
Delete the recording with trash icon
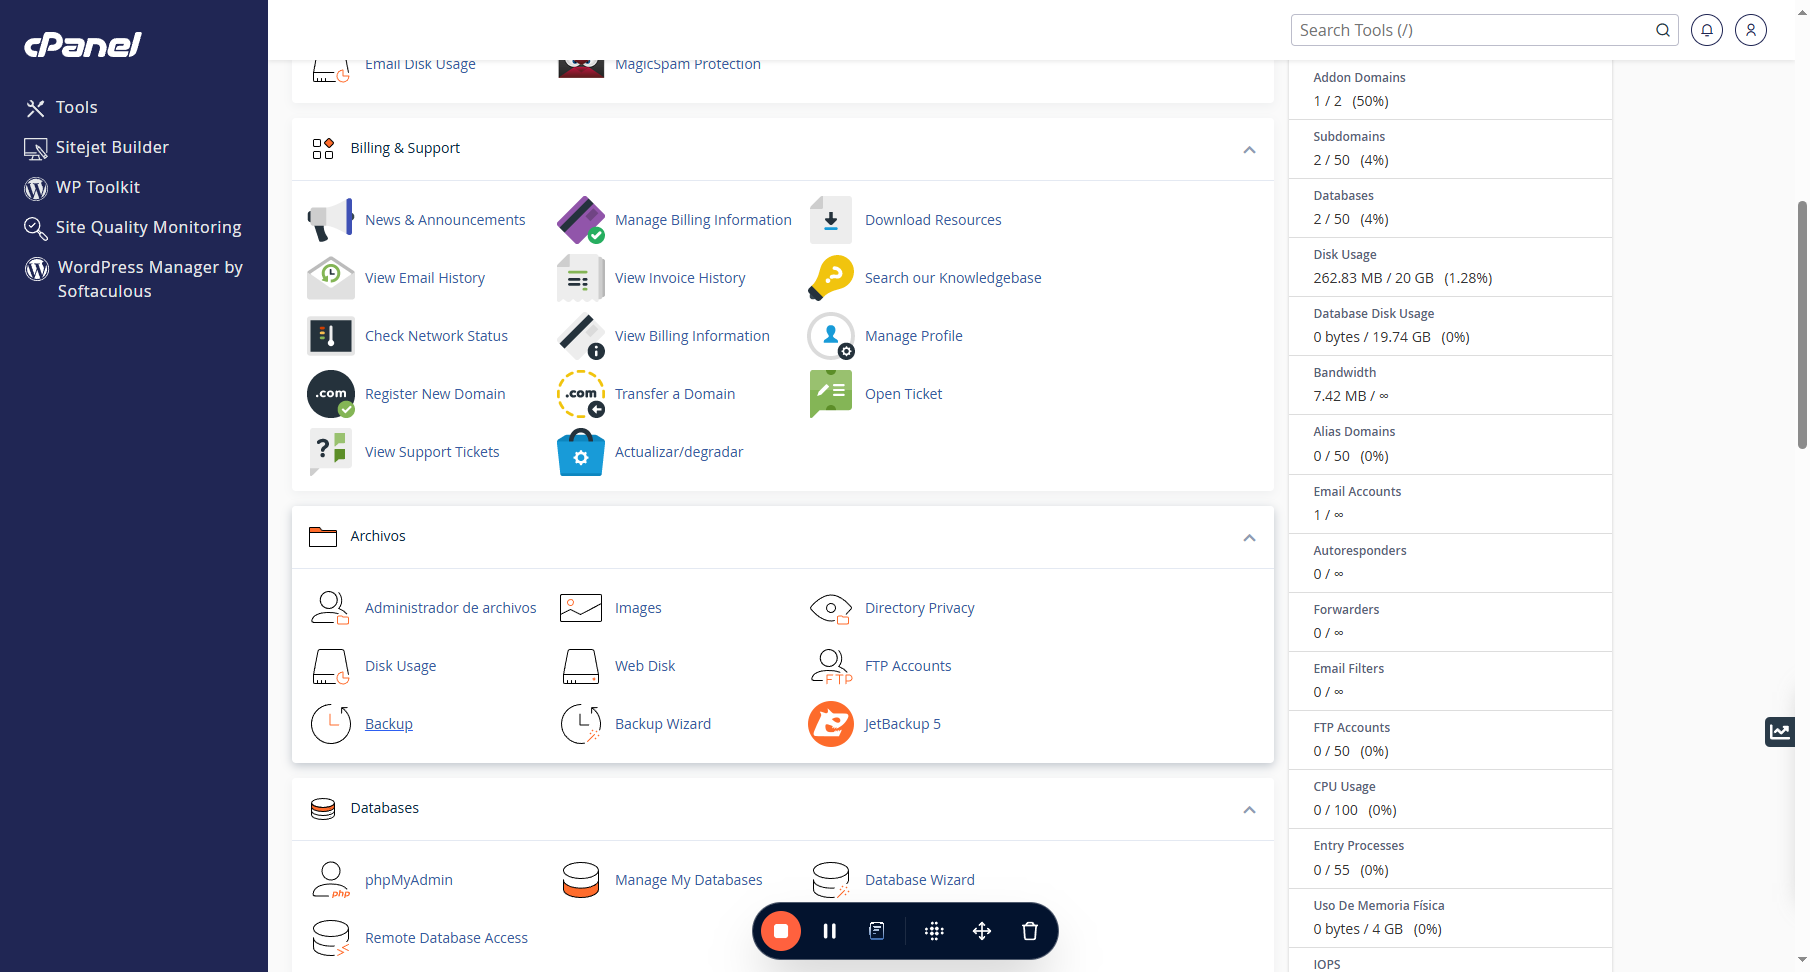(x=1030, y=931)
